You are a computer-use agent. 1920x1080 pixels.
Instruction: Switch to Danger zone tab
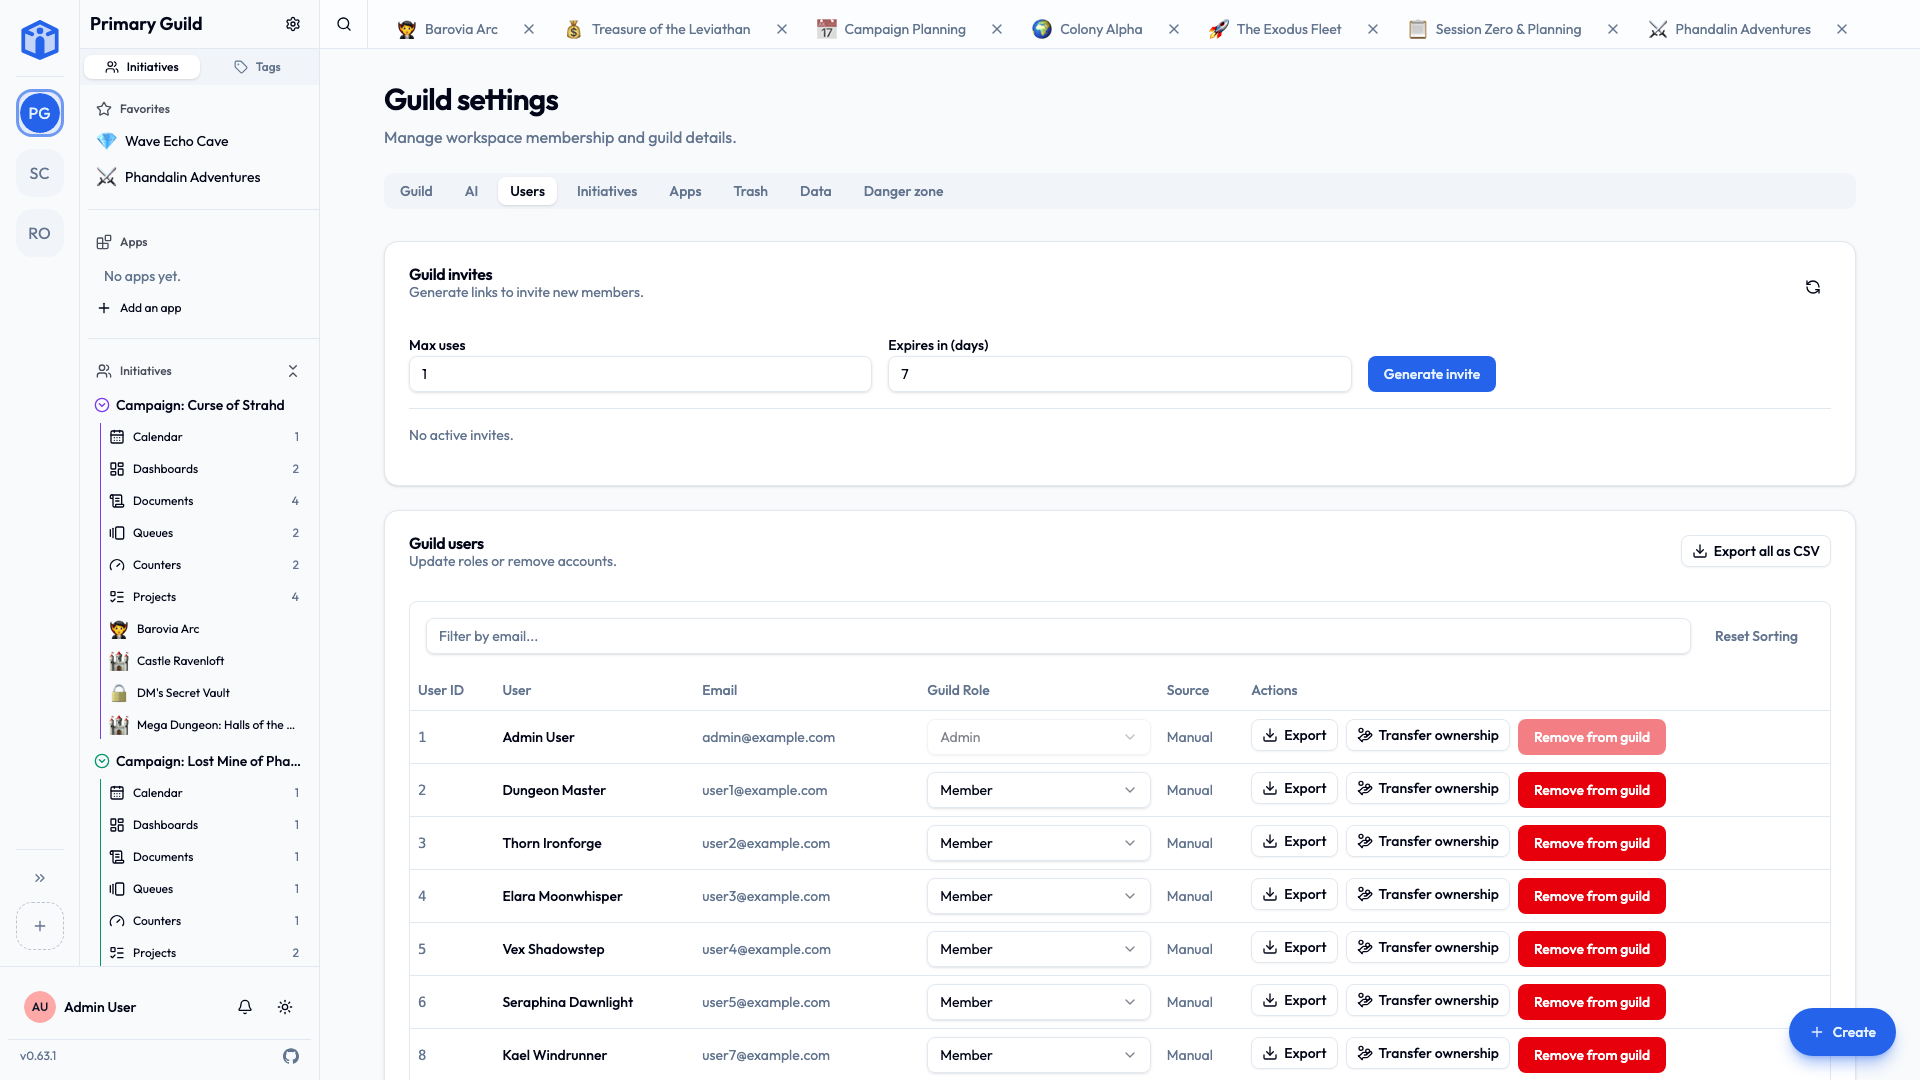[x=903, y=191]
